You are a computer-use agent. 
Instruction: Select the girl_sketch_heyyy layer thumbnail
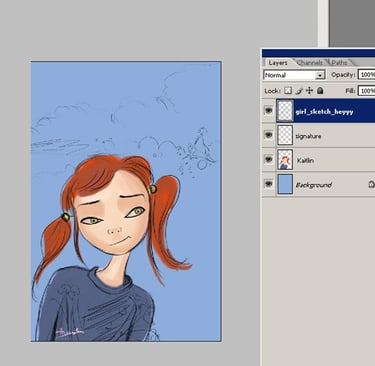pos(285,111)
